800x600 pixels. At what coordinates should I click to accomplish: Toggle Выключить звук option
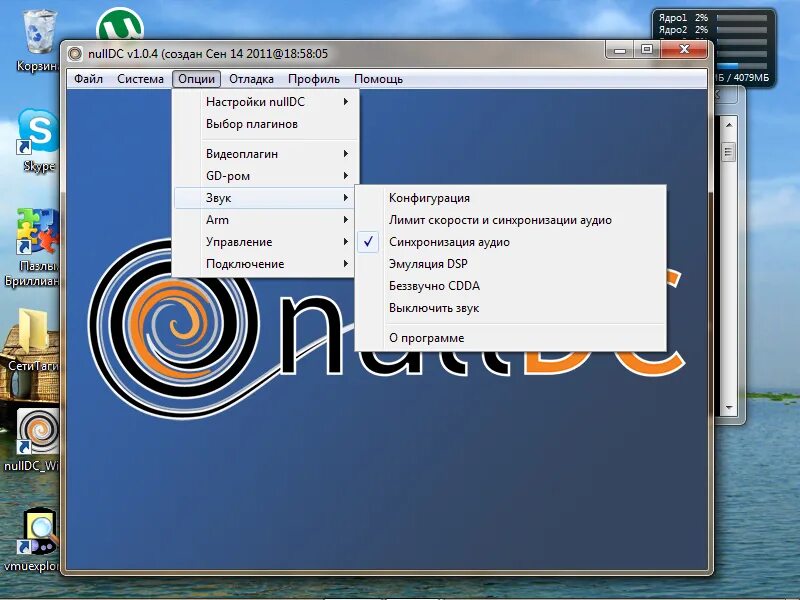tap(511, 308)
